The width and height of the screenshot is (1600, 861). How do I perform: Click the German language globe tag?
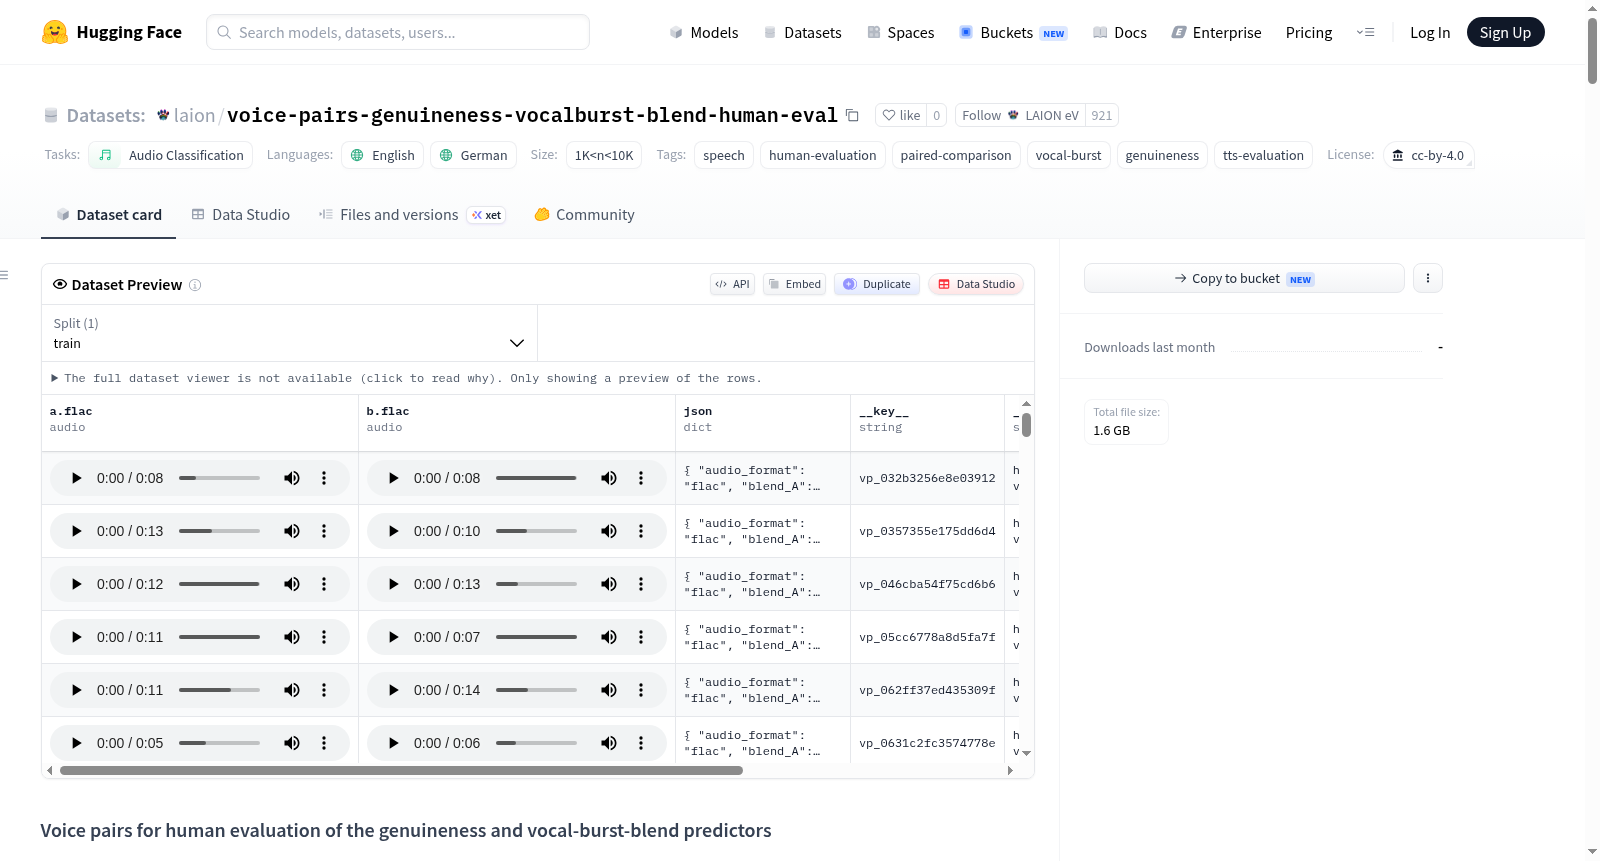point(473,155)
